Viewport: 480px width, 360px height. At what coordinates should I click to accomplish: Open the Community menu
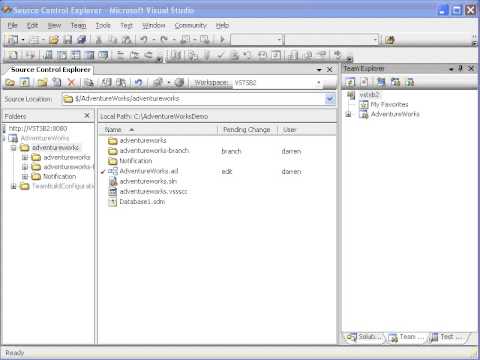191,25
